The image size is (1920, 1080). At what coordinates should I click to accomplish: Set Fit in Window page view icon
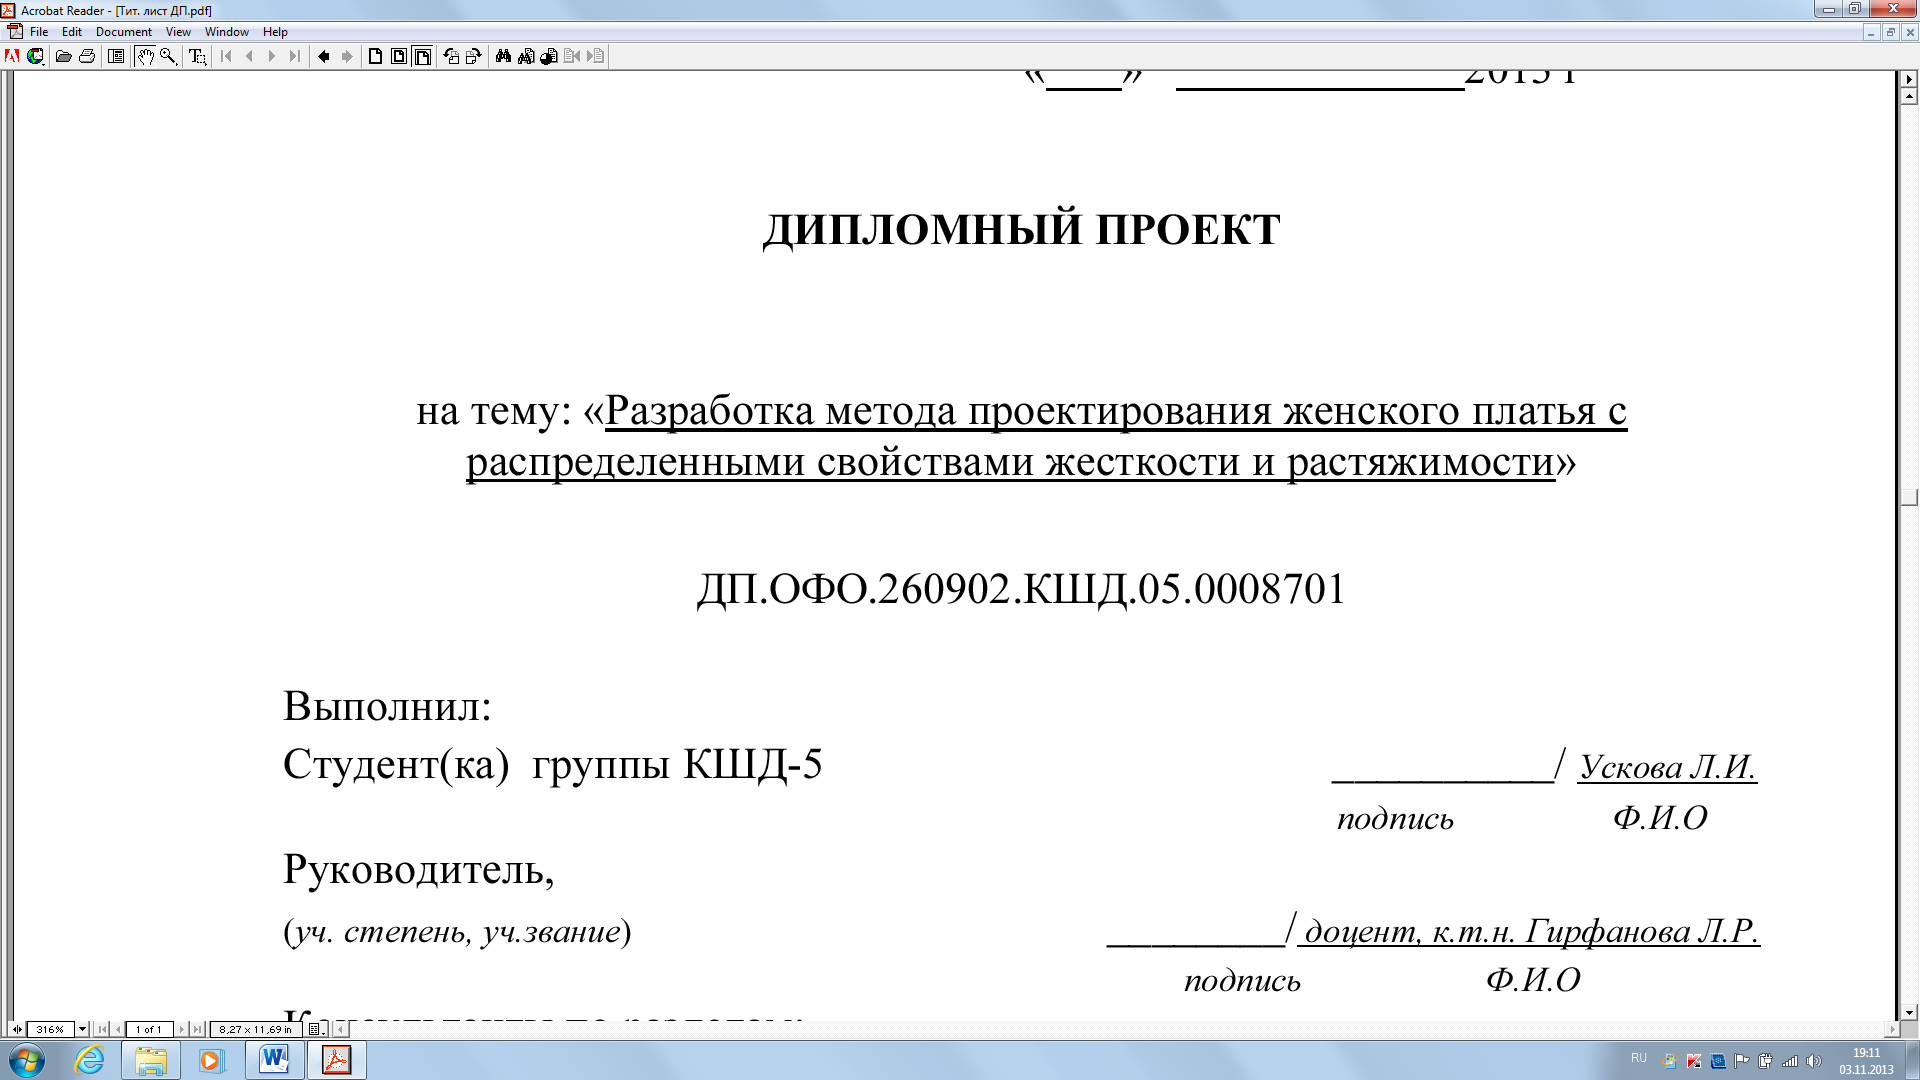click(399, 56)
